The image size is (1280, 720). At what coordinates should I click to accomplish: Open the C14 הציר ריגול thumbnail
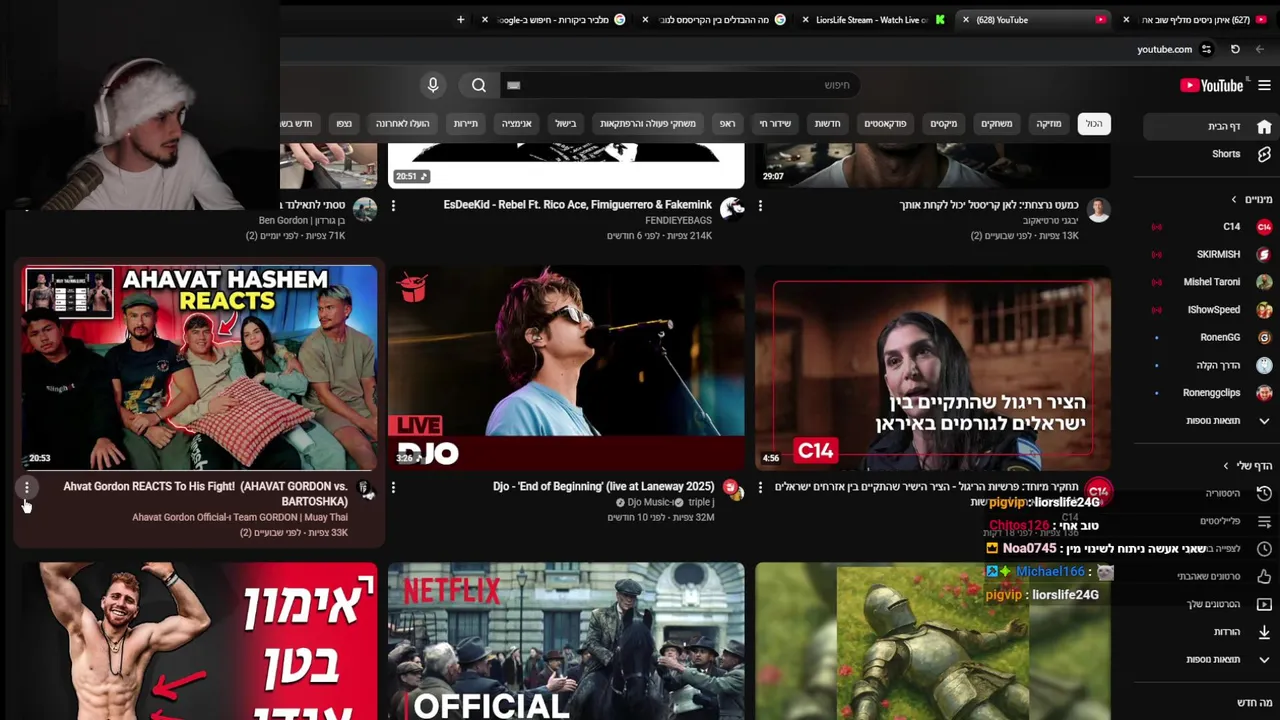933,368
